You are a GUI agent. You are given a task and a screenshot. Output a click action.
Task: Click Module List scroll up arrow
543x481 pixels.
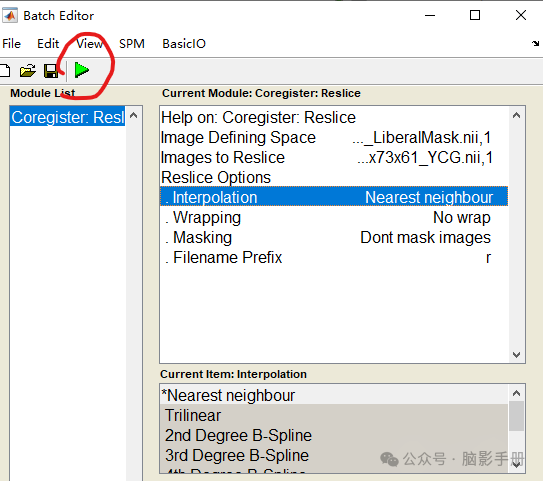pyautogui.click(x=134, y=116)
